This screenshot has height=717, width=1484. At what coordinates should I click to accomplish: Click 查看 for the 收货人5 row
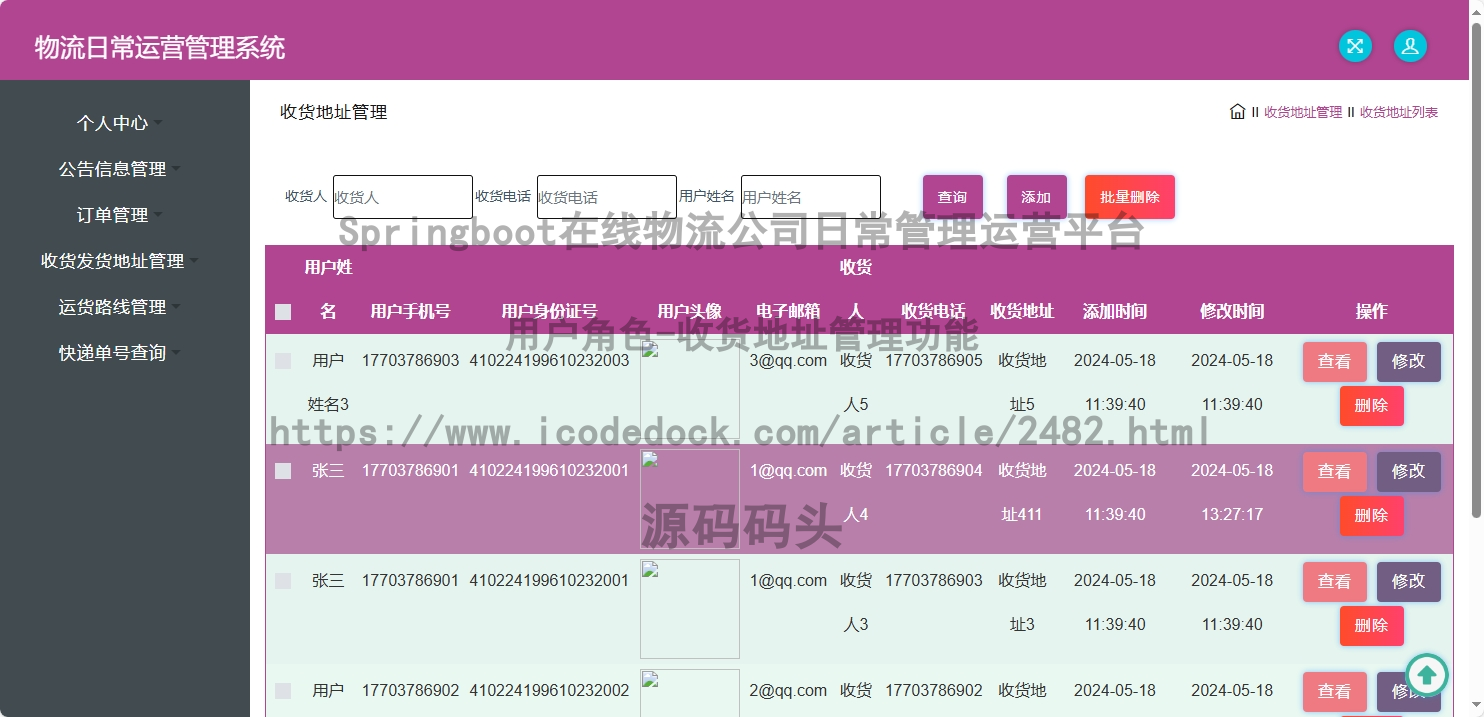point(1335,362)
